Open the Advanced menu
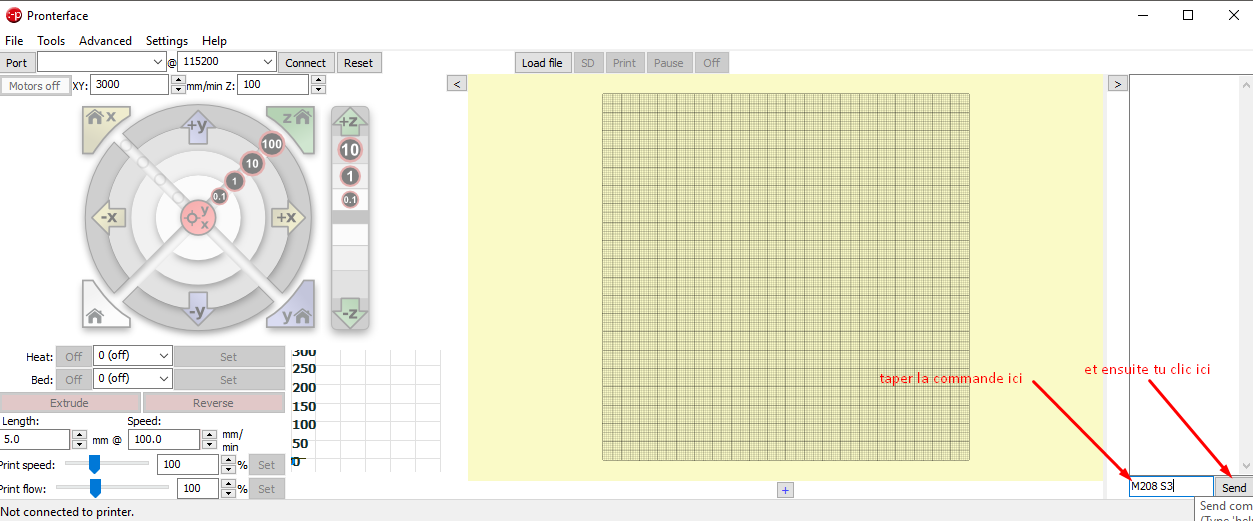Image resolution: width=1253 pixels, height=521 pixels. click(105, 41)
